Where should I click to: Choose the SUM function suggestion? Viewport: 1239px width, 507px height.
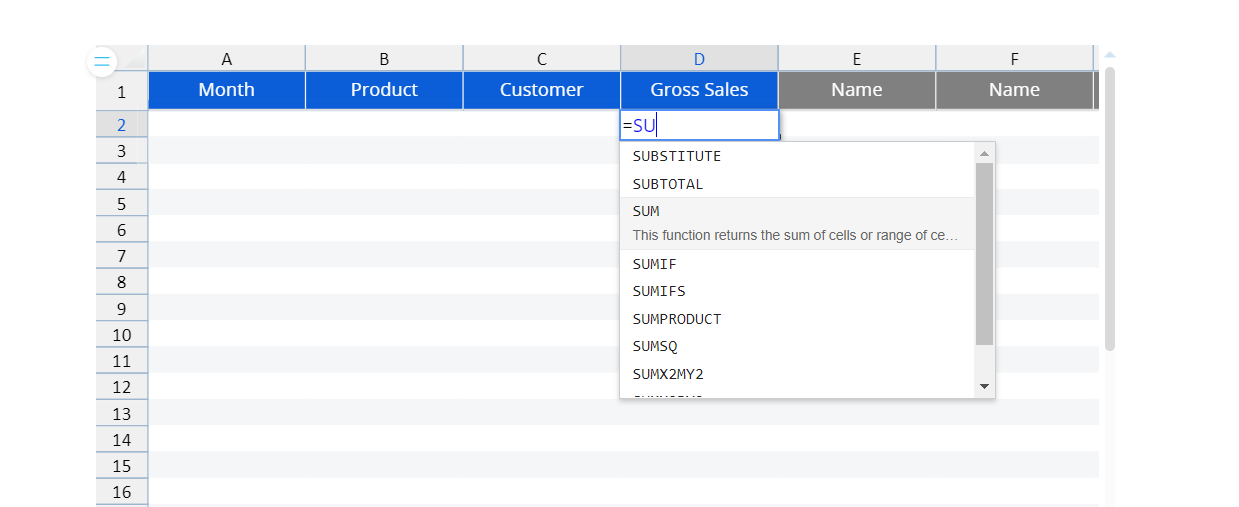coord(797,223)
